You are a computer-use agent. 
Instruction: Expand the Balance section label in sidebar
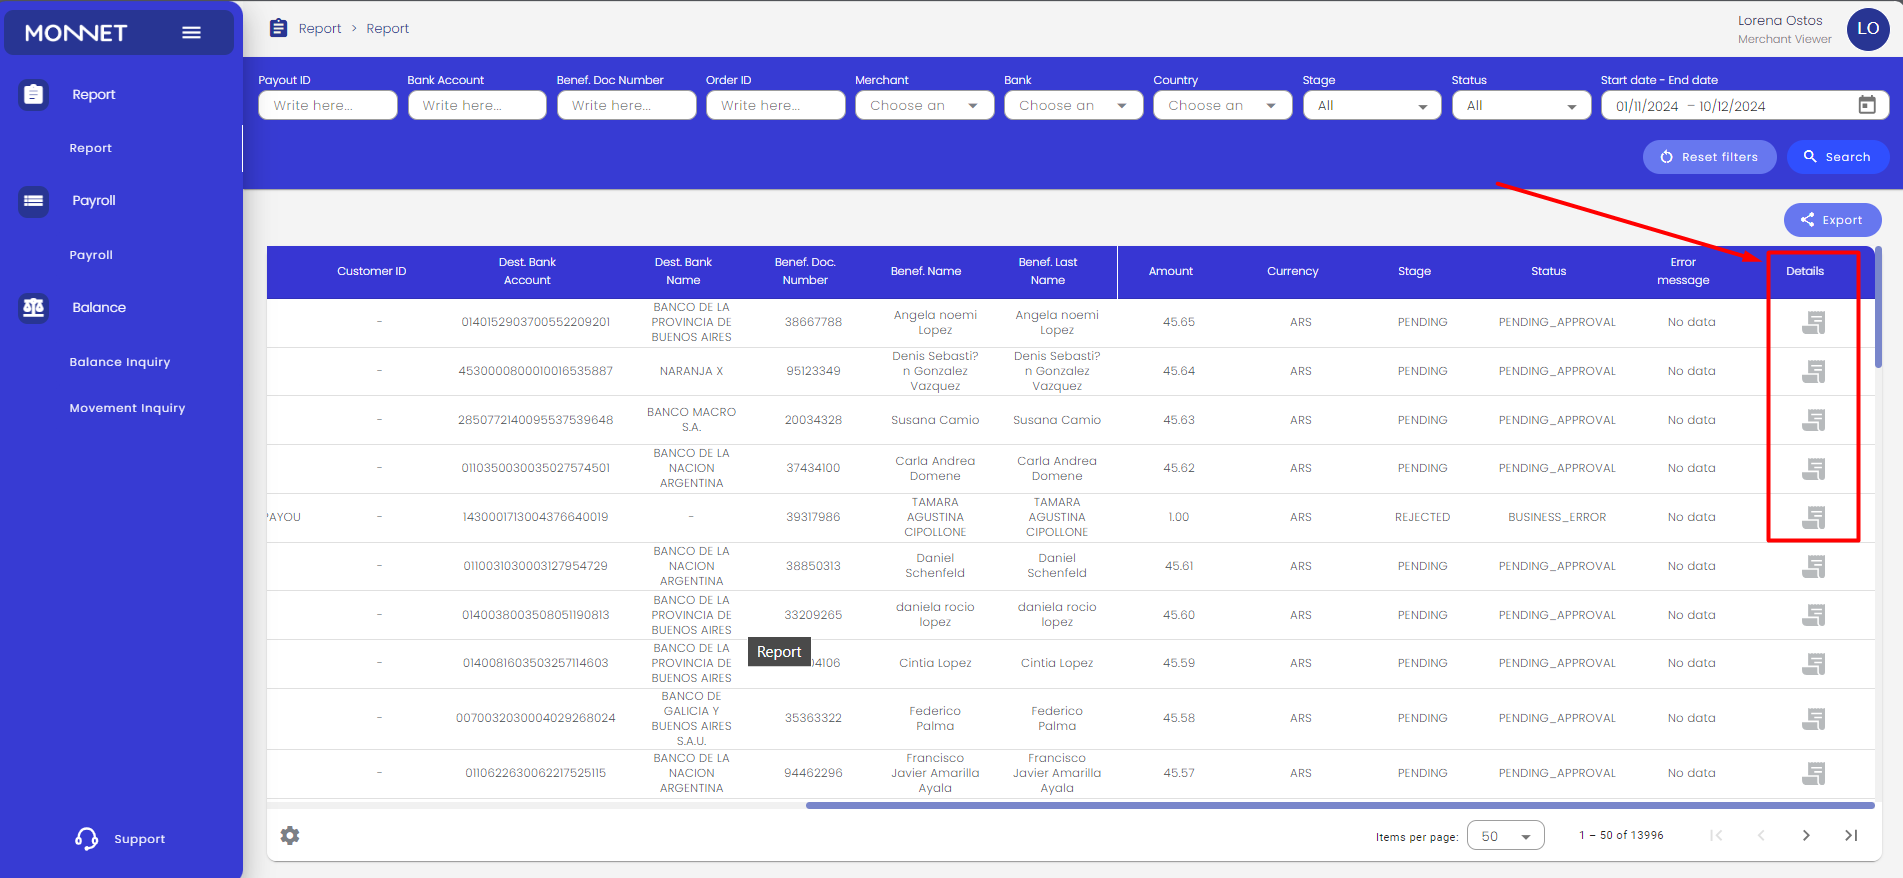pyautogui.click(x=99, y=307)
